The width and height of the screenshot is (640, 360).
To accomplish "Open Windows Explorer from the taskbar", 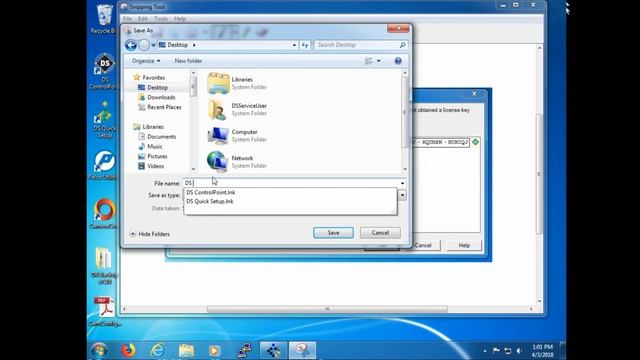I will (186, 350).
